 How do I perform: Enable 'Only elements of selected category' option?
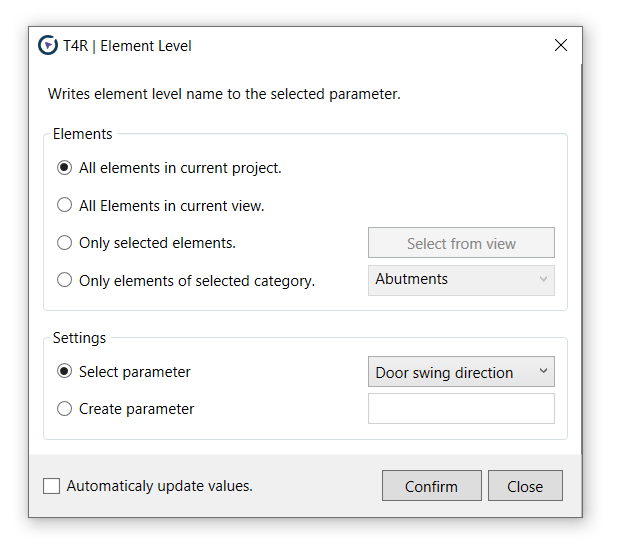64,280
